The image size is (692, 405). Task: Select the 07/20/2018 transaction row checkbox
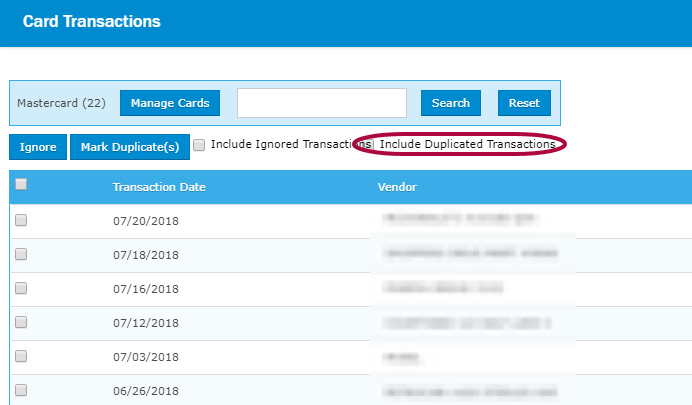click(x=21, y=221)
